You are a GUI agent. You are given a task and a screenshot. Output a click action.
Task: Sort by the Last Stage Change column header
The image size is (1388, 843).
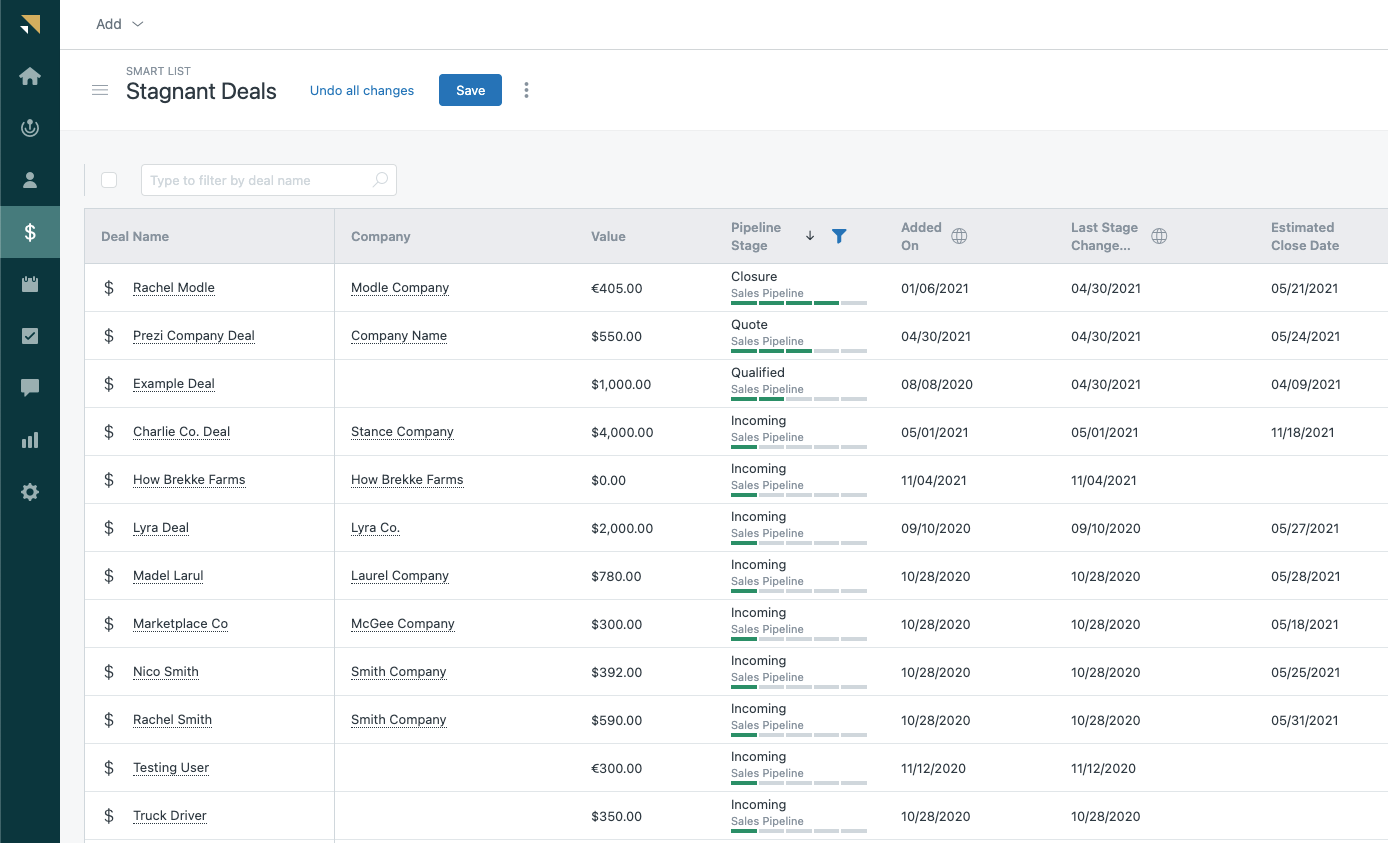coord(1105,236)
